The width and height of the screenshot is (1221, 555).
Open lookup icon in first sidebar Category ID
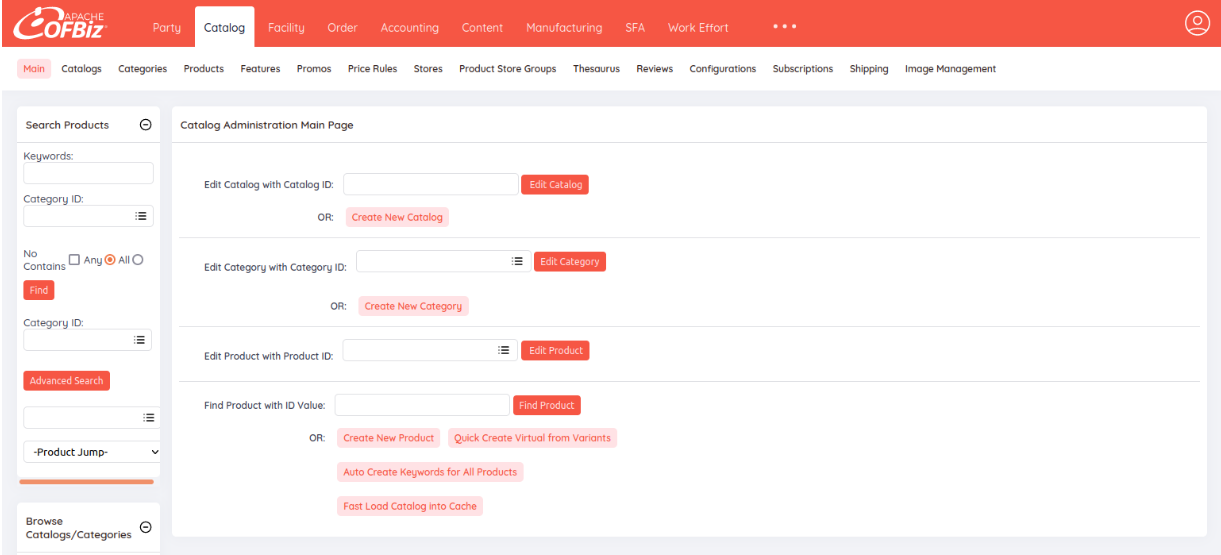click(141, 216)
